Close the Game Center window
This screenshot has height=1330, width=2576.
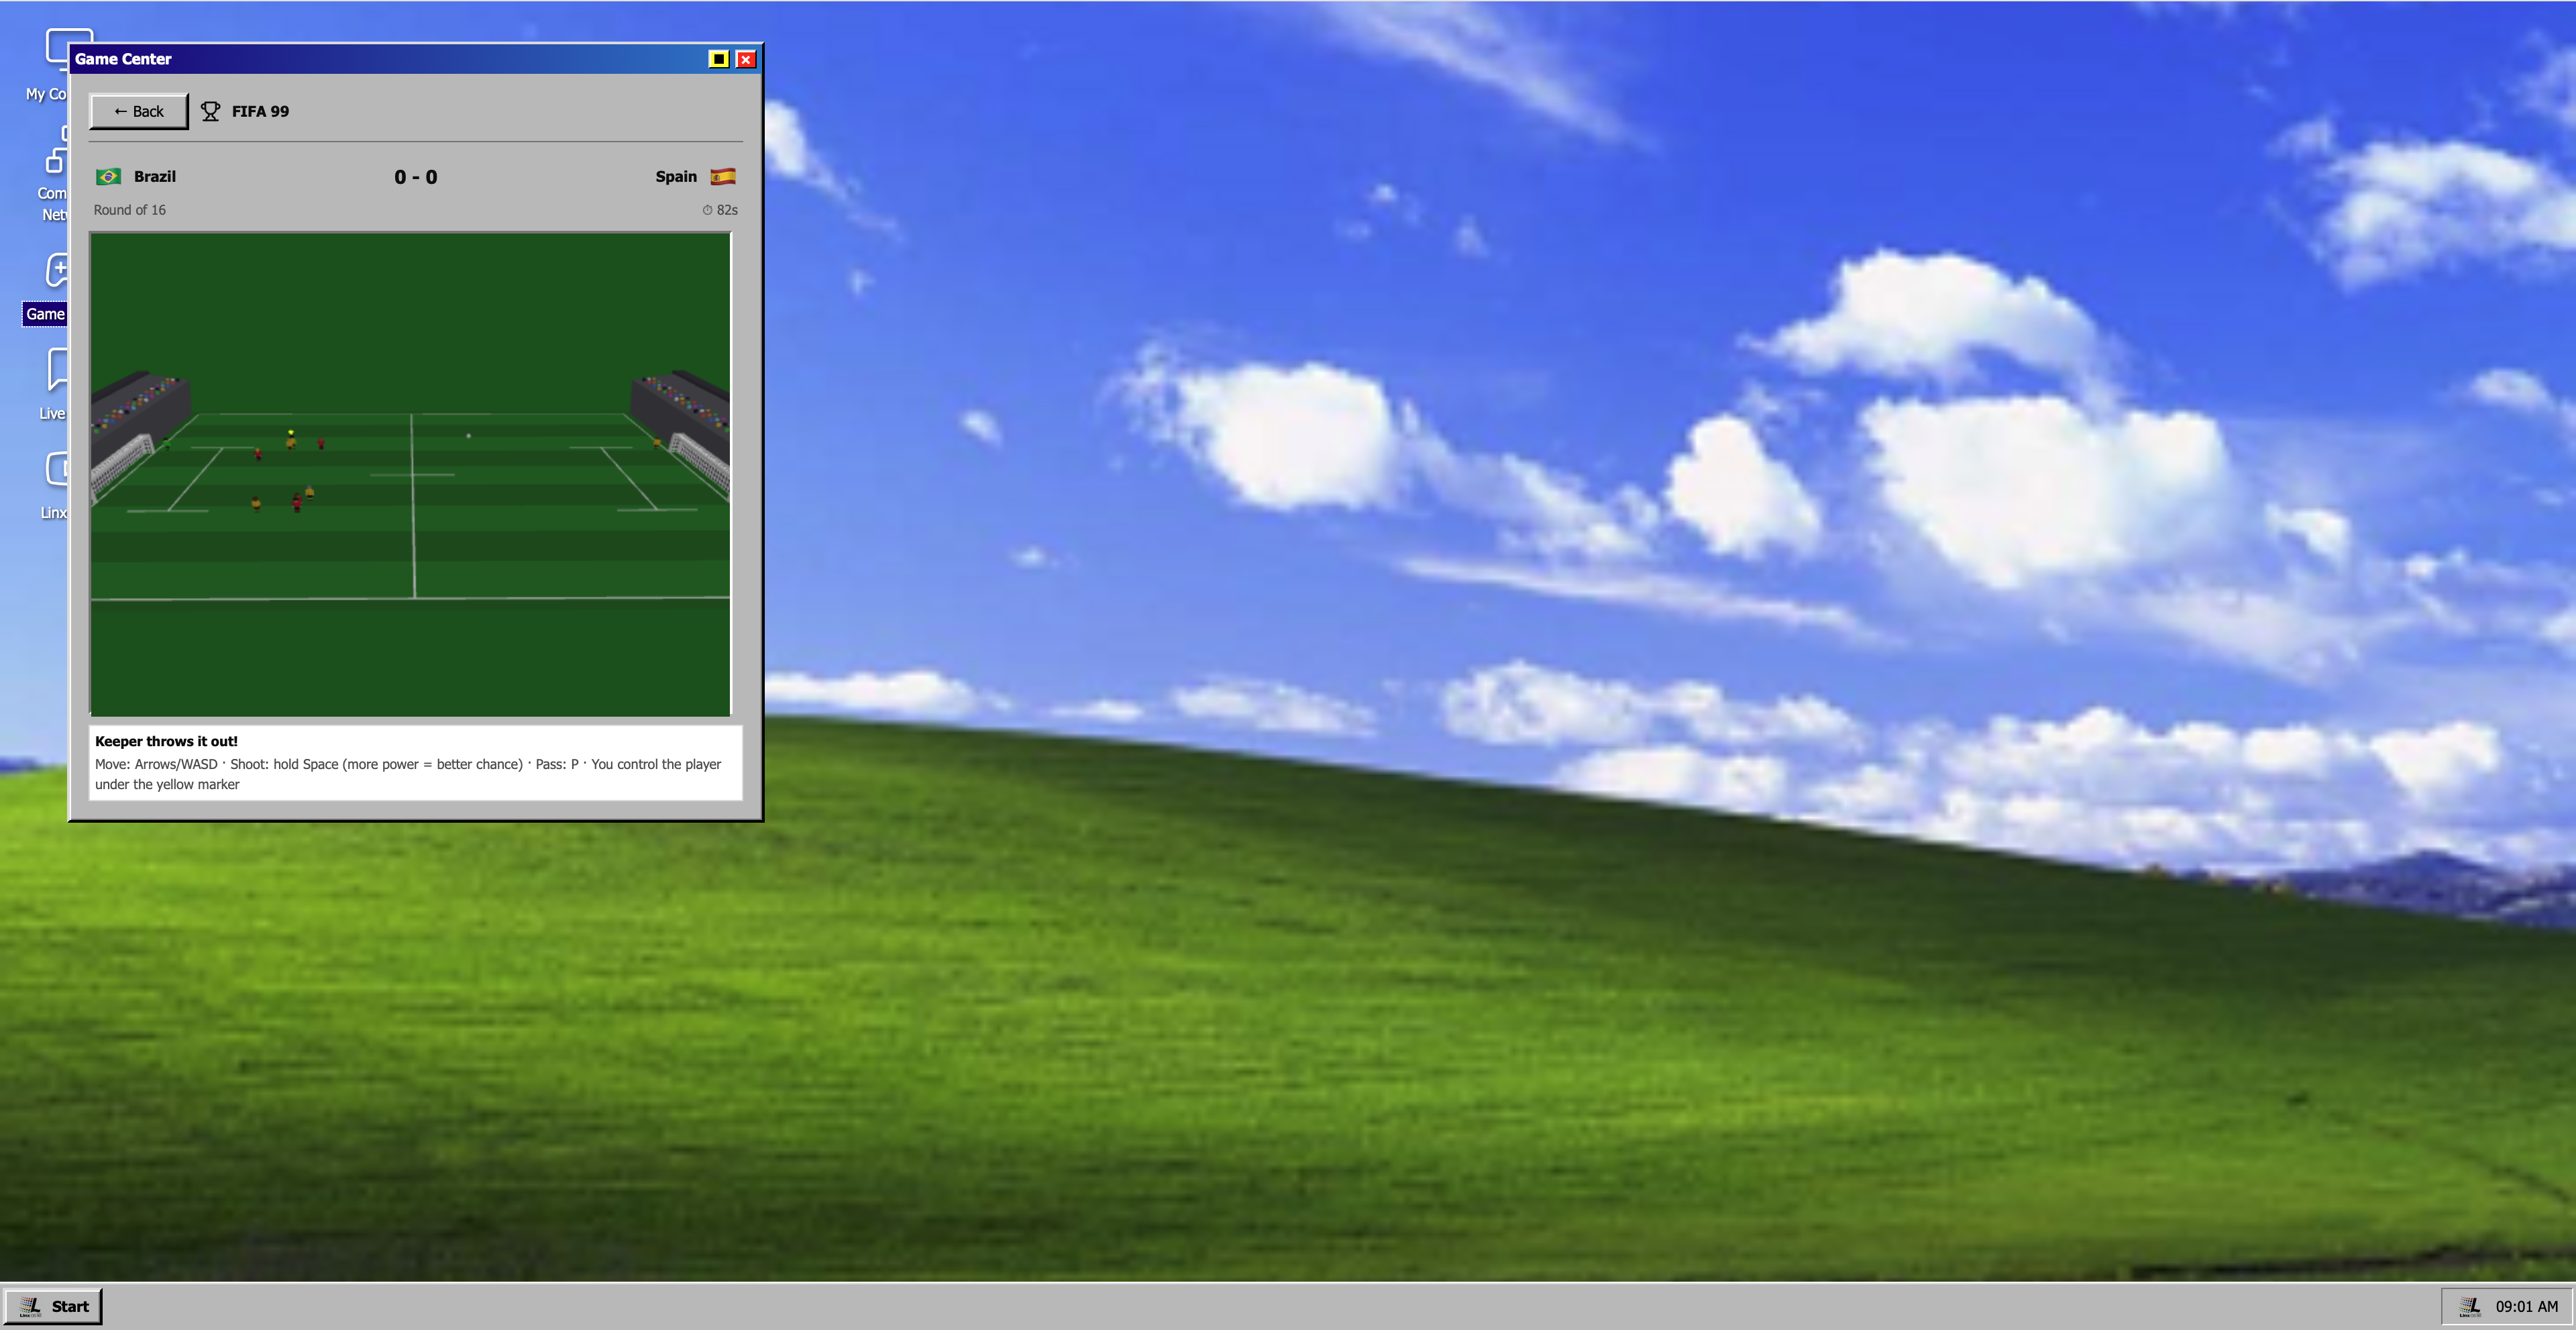click(x=745, y=59)
